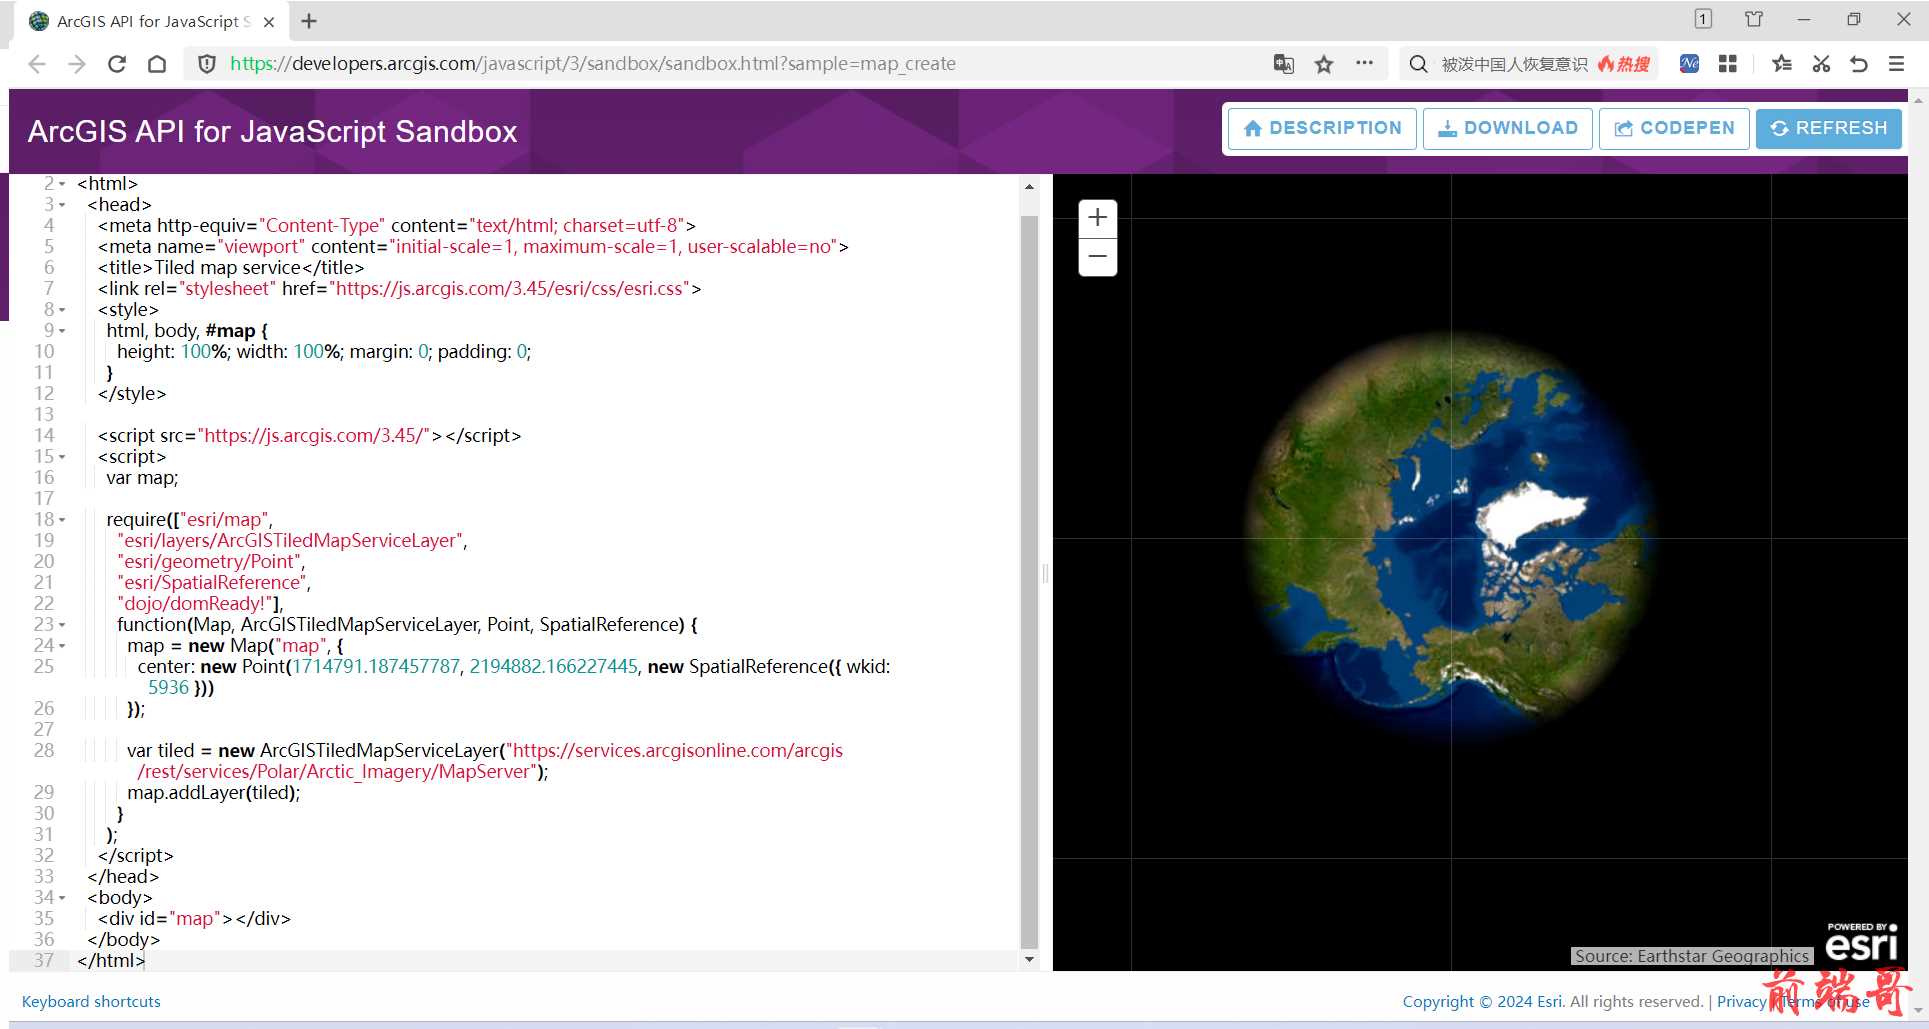Collapse the style fold on line 8

62,310
